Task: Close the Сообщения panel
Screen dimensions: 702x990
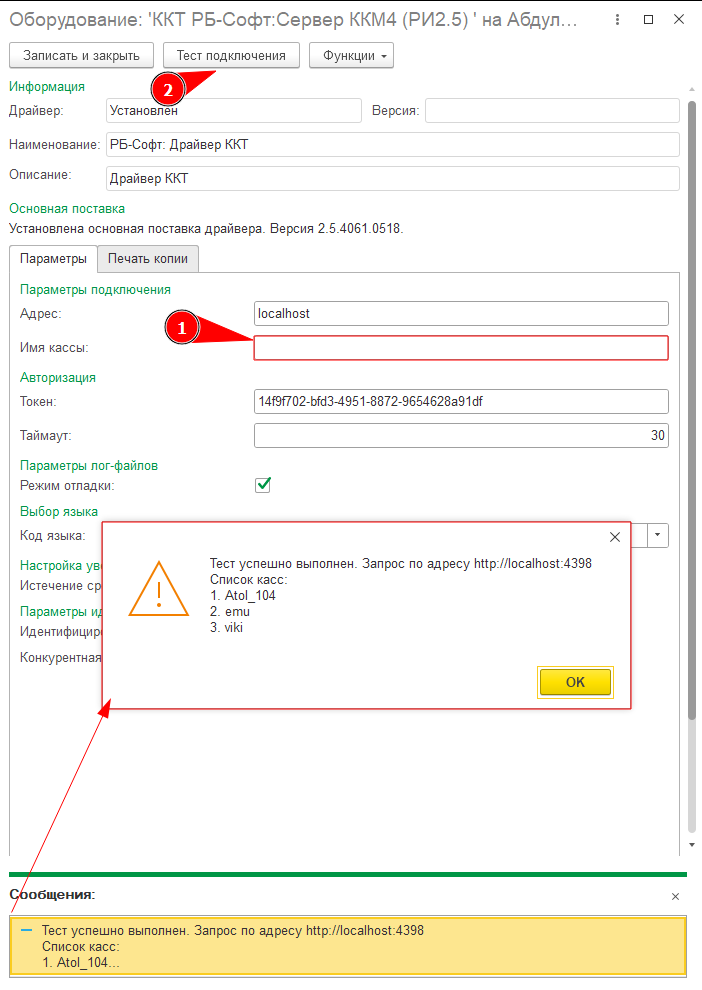Action: tap(675, 897)
